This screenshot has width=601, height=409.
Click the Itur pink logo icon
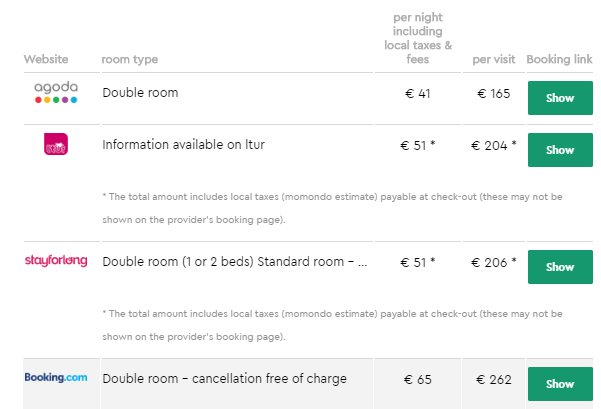coord(56,144)
